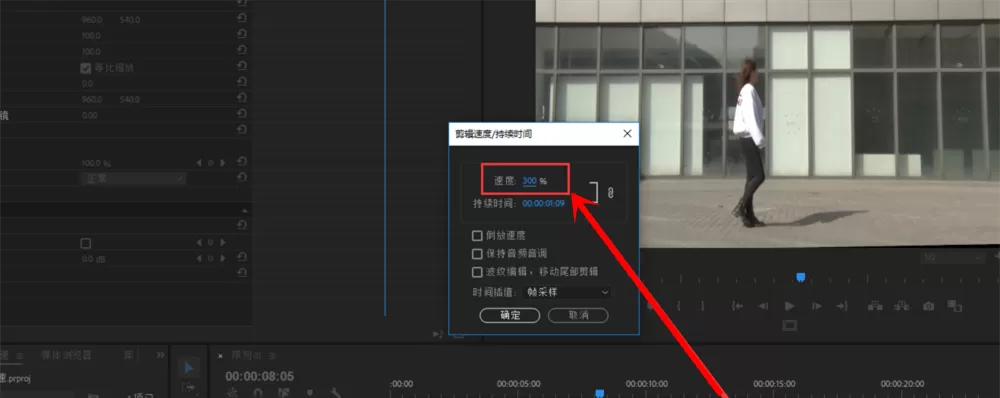Open the Comparison View icon
Viewport: 1000px width, 398px height.
tap(954, 306)
